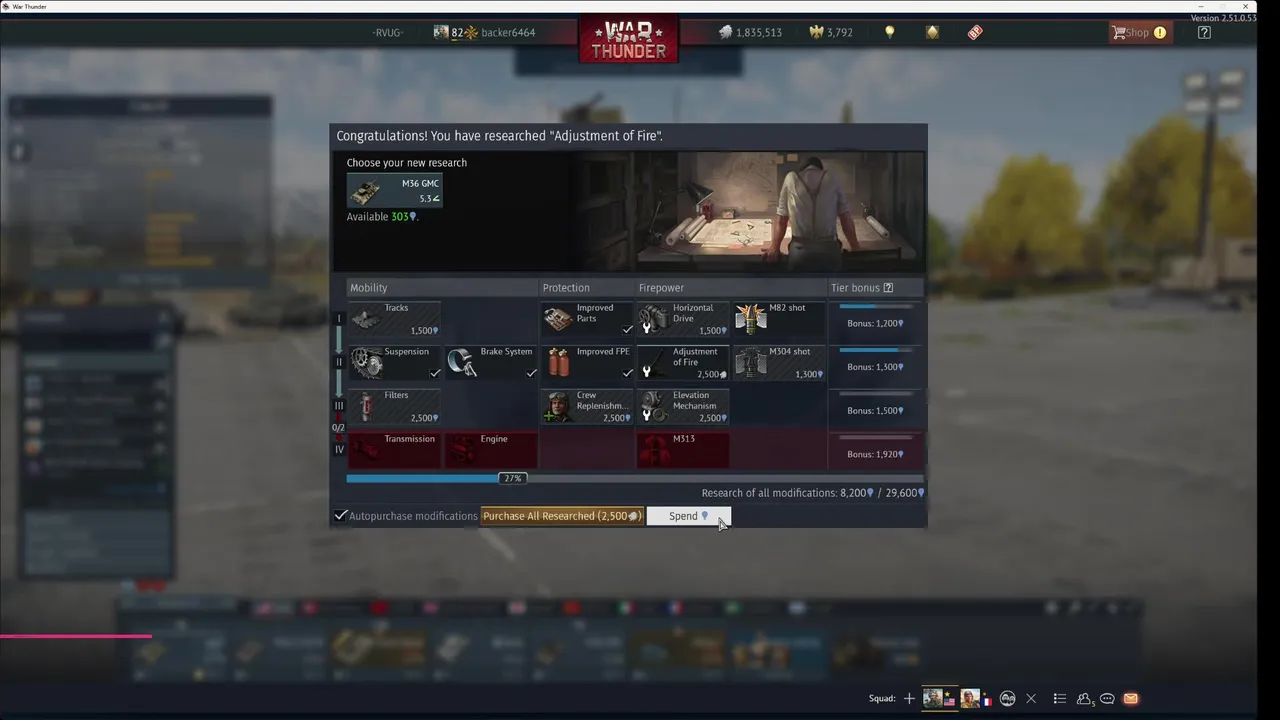Image resolution: width=1280 pixels, height=720 pixels.
Task: Select Adjustment of Fire modification
Action: (x=684, y=363)
